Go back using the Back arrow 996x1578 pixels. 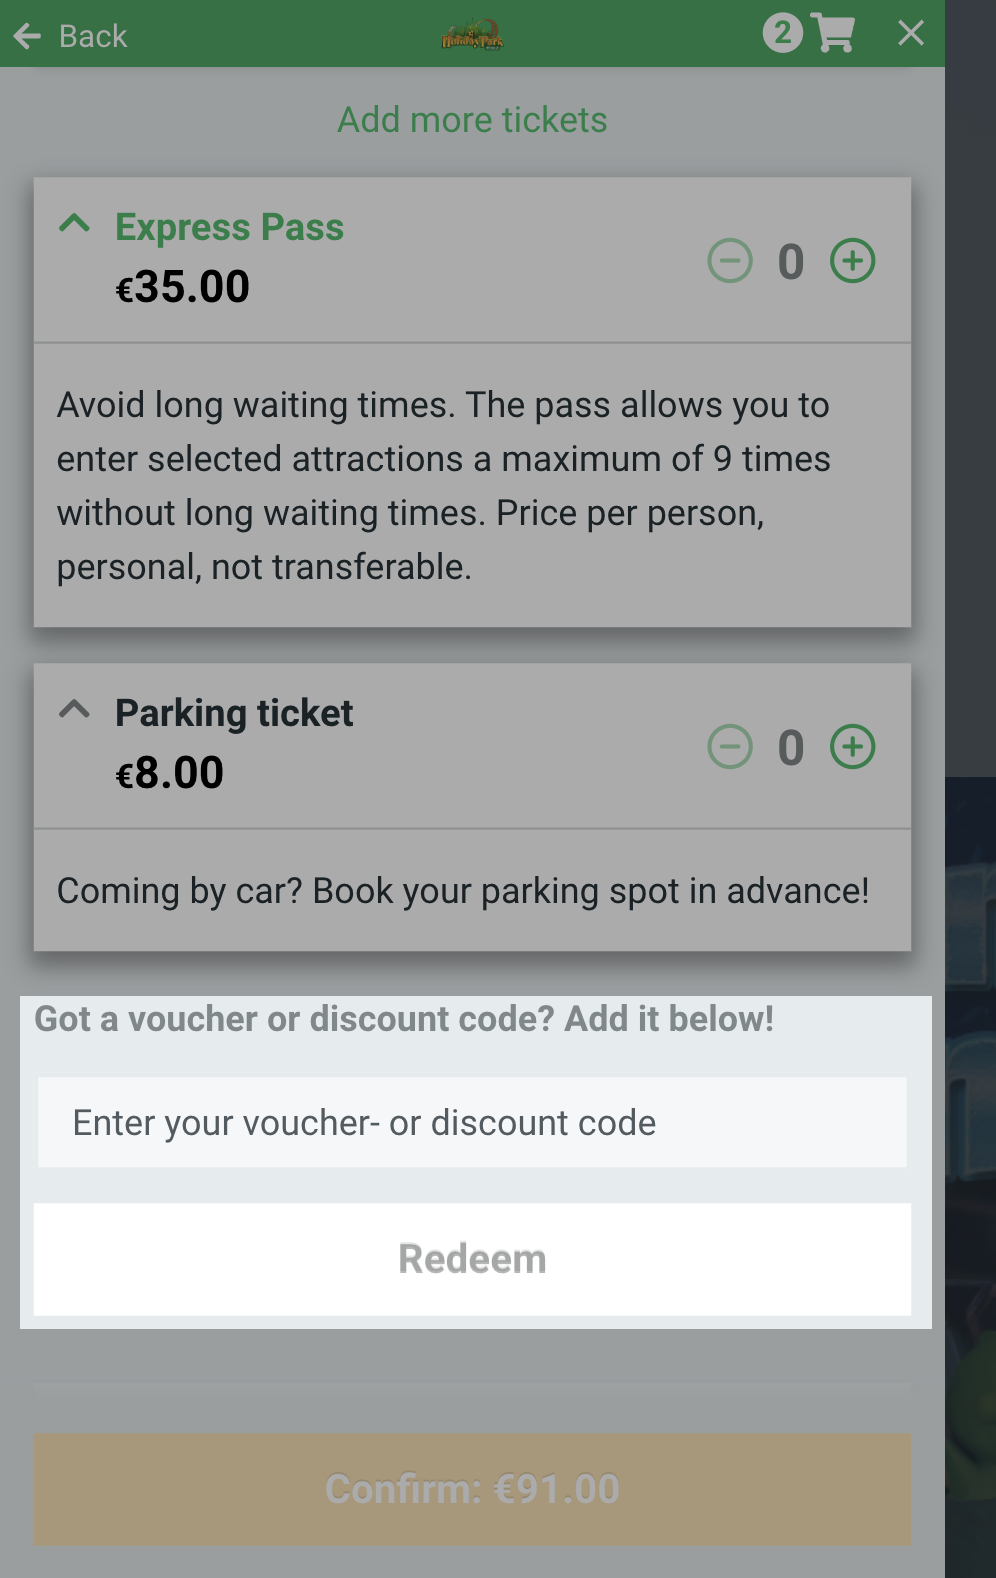pos(28,37)
